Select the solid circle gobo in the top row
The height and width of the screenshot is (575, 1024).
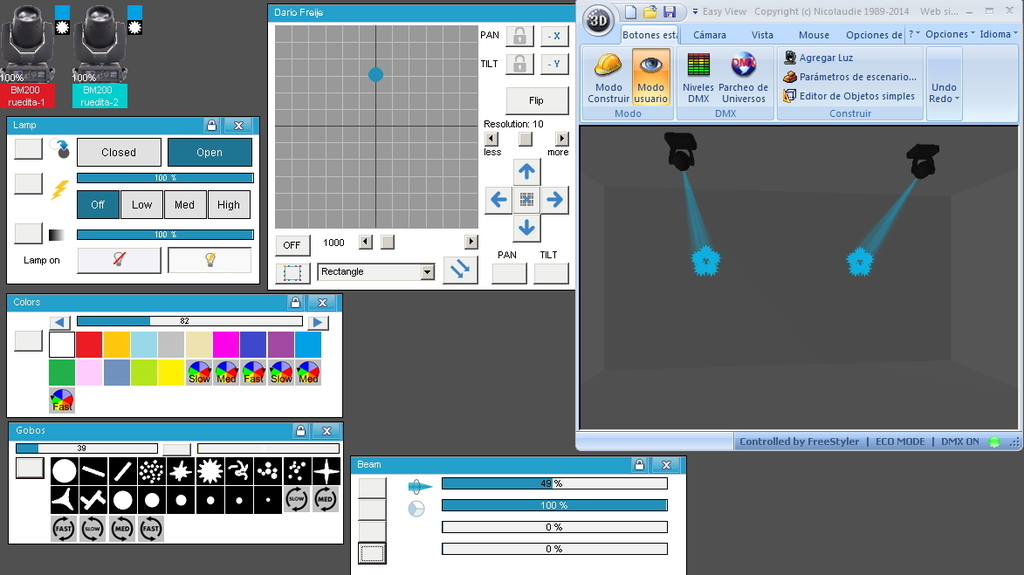pyautogui.click(x=64, y=471)
